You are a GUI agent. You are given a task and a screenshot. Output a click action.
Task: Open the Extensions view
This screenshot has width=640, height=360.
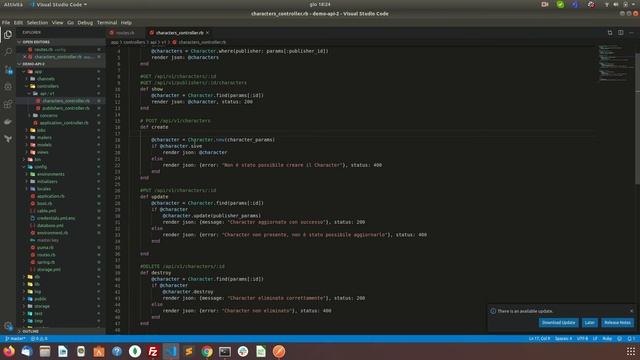(8, 104)
